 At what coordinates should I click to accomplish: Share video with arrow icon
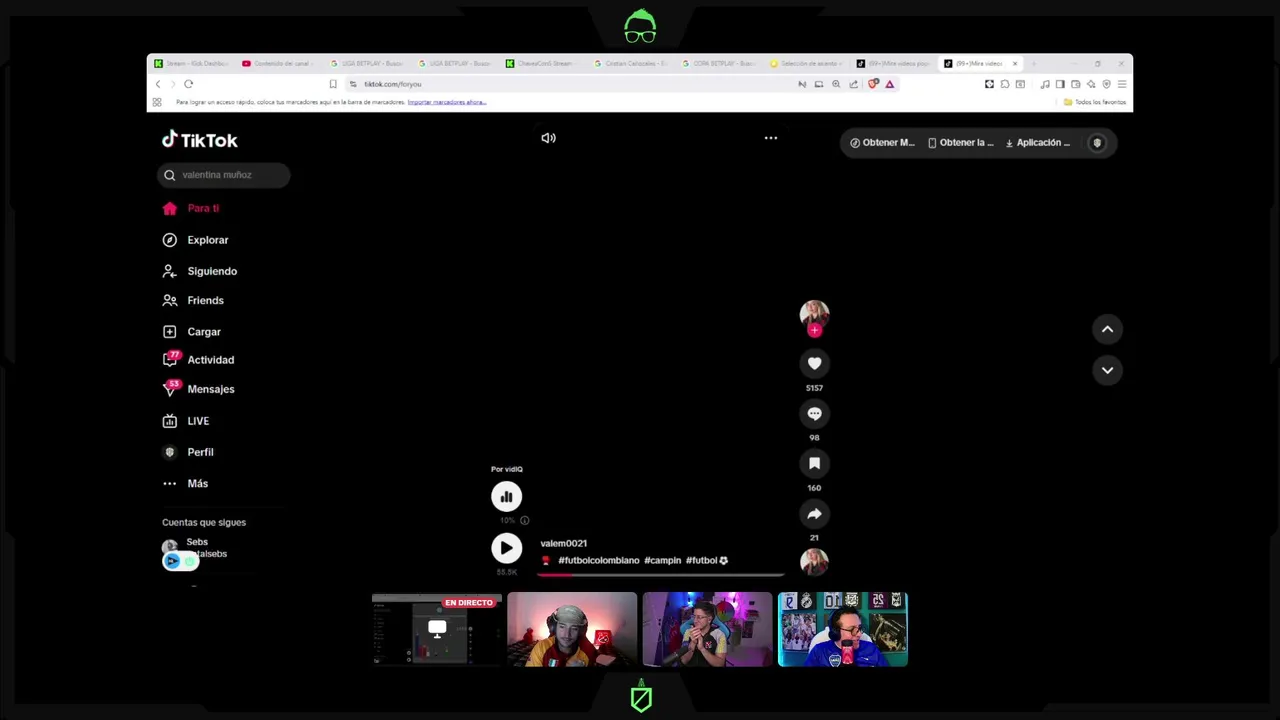point(814,513)
